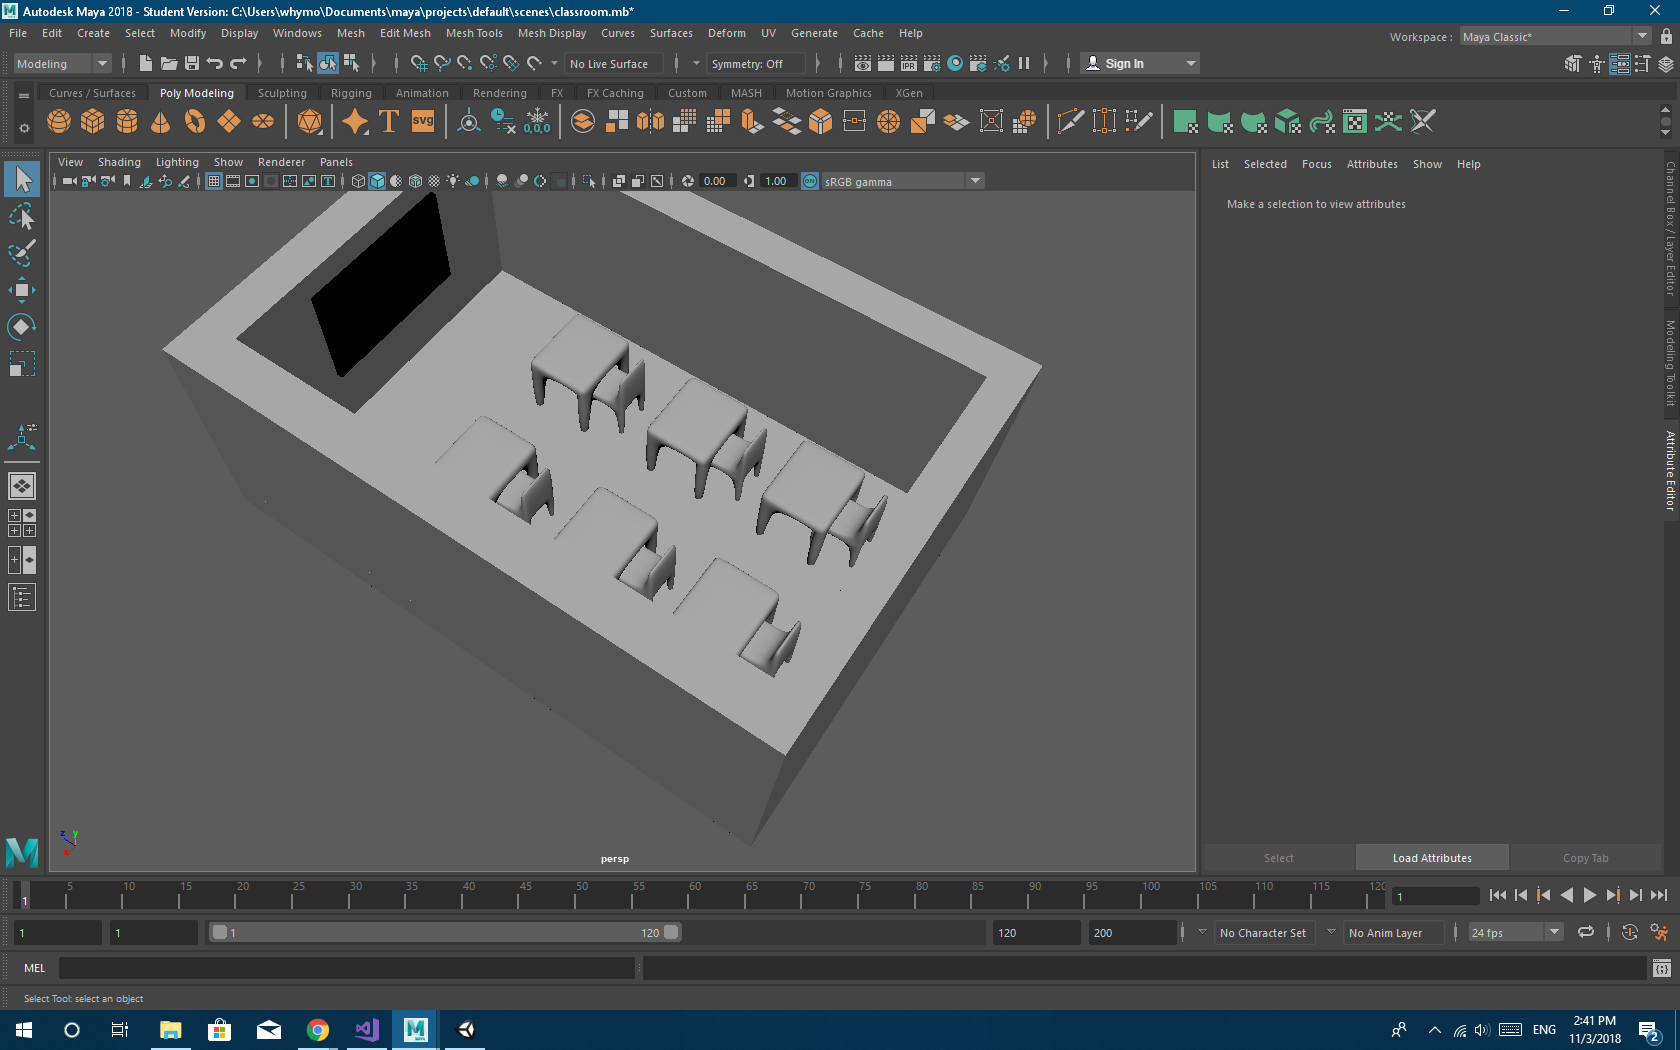Select the Lasso tool in toolbox
Image resolution: width=1680 pixels, height=1050 pixels.
[x=22, y=217]
